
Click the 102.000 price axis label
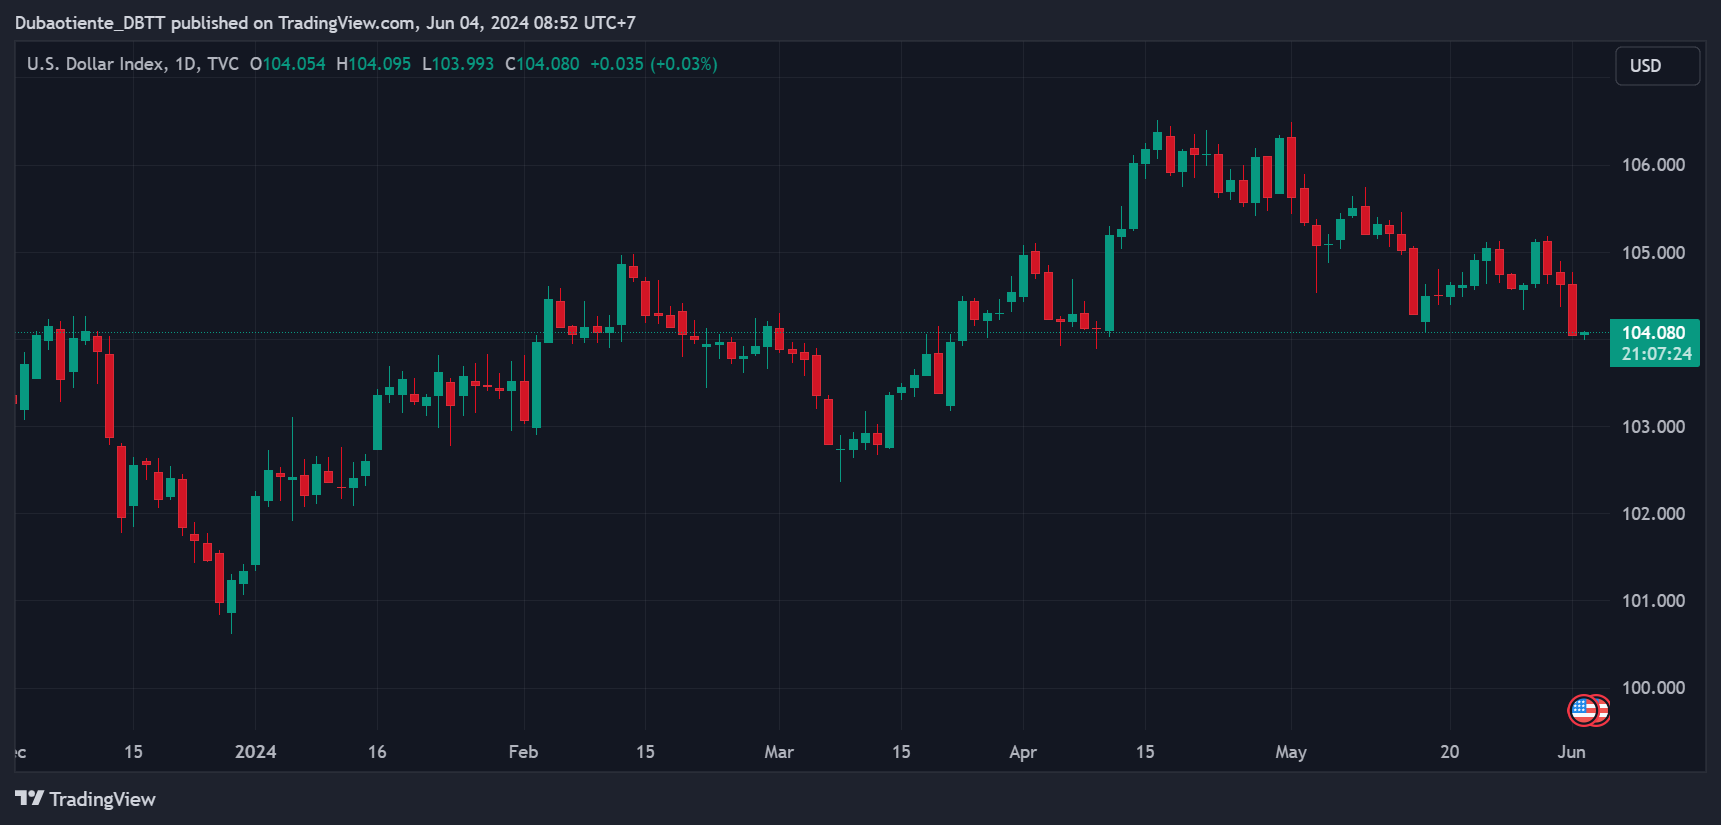(1653, 514)
